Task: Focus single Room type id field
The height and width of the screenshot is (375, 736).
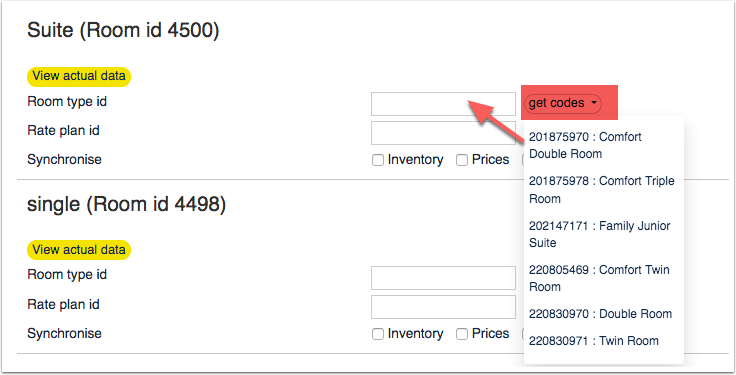Action: point(443,278)
